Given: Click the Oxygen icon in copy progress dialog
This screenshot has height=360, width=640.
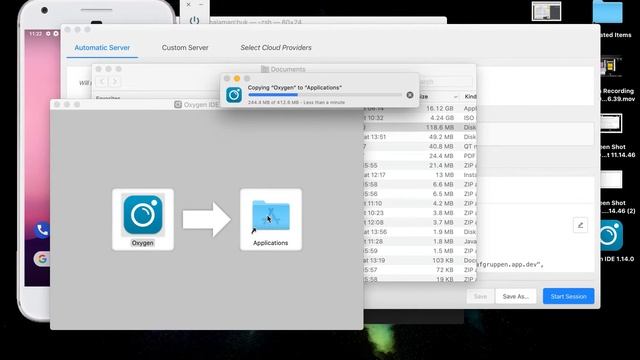Looking at the screenshot, I should [234, 95].
